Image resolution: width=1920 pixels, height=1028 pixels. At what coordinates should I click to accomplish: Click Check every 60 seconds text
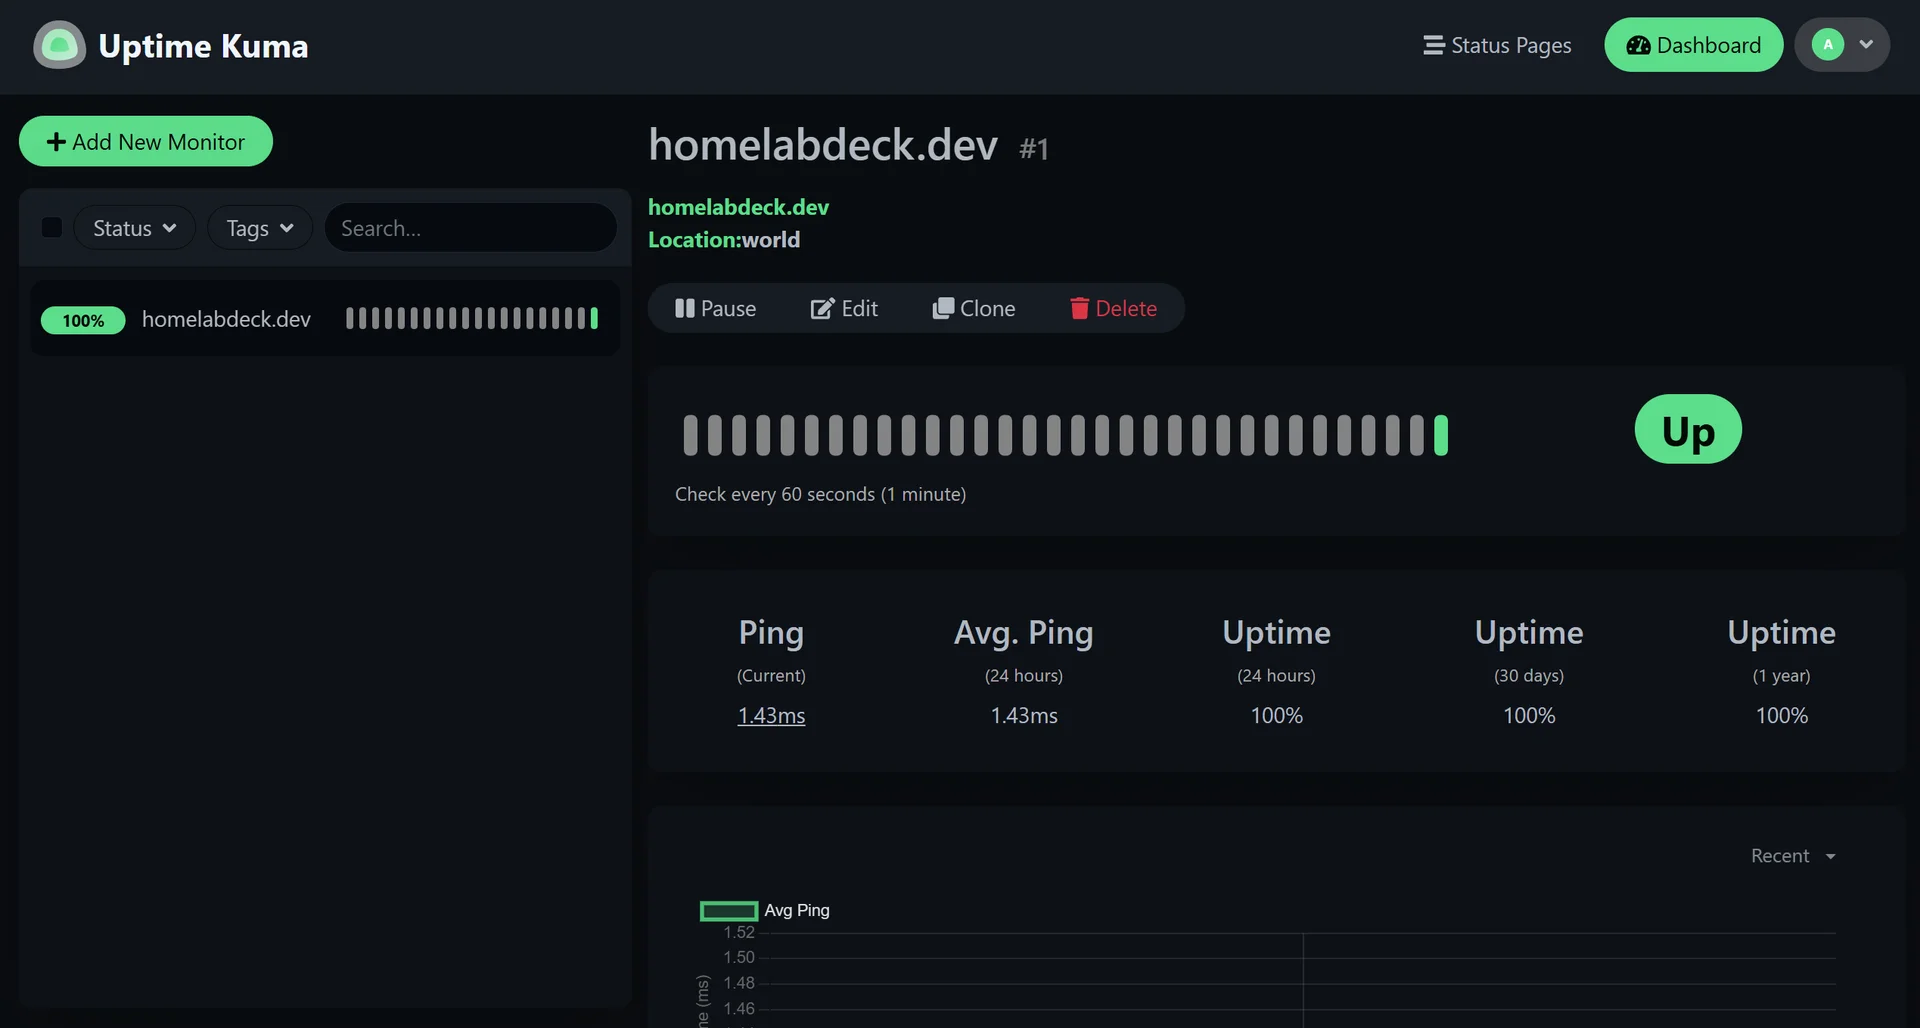[x=820, y=494]
